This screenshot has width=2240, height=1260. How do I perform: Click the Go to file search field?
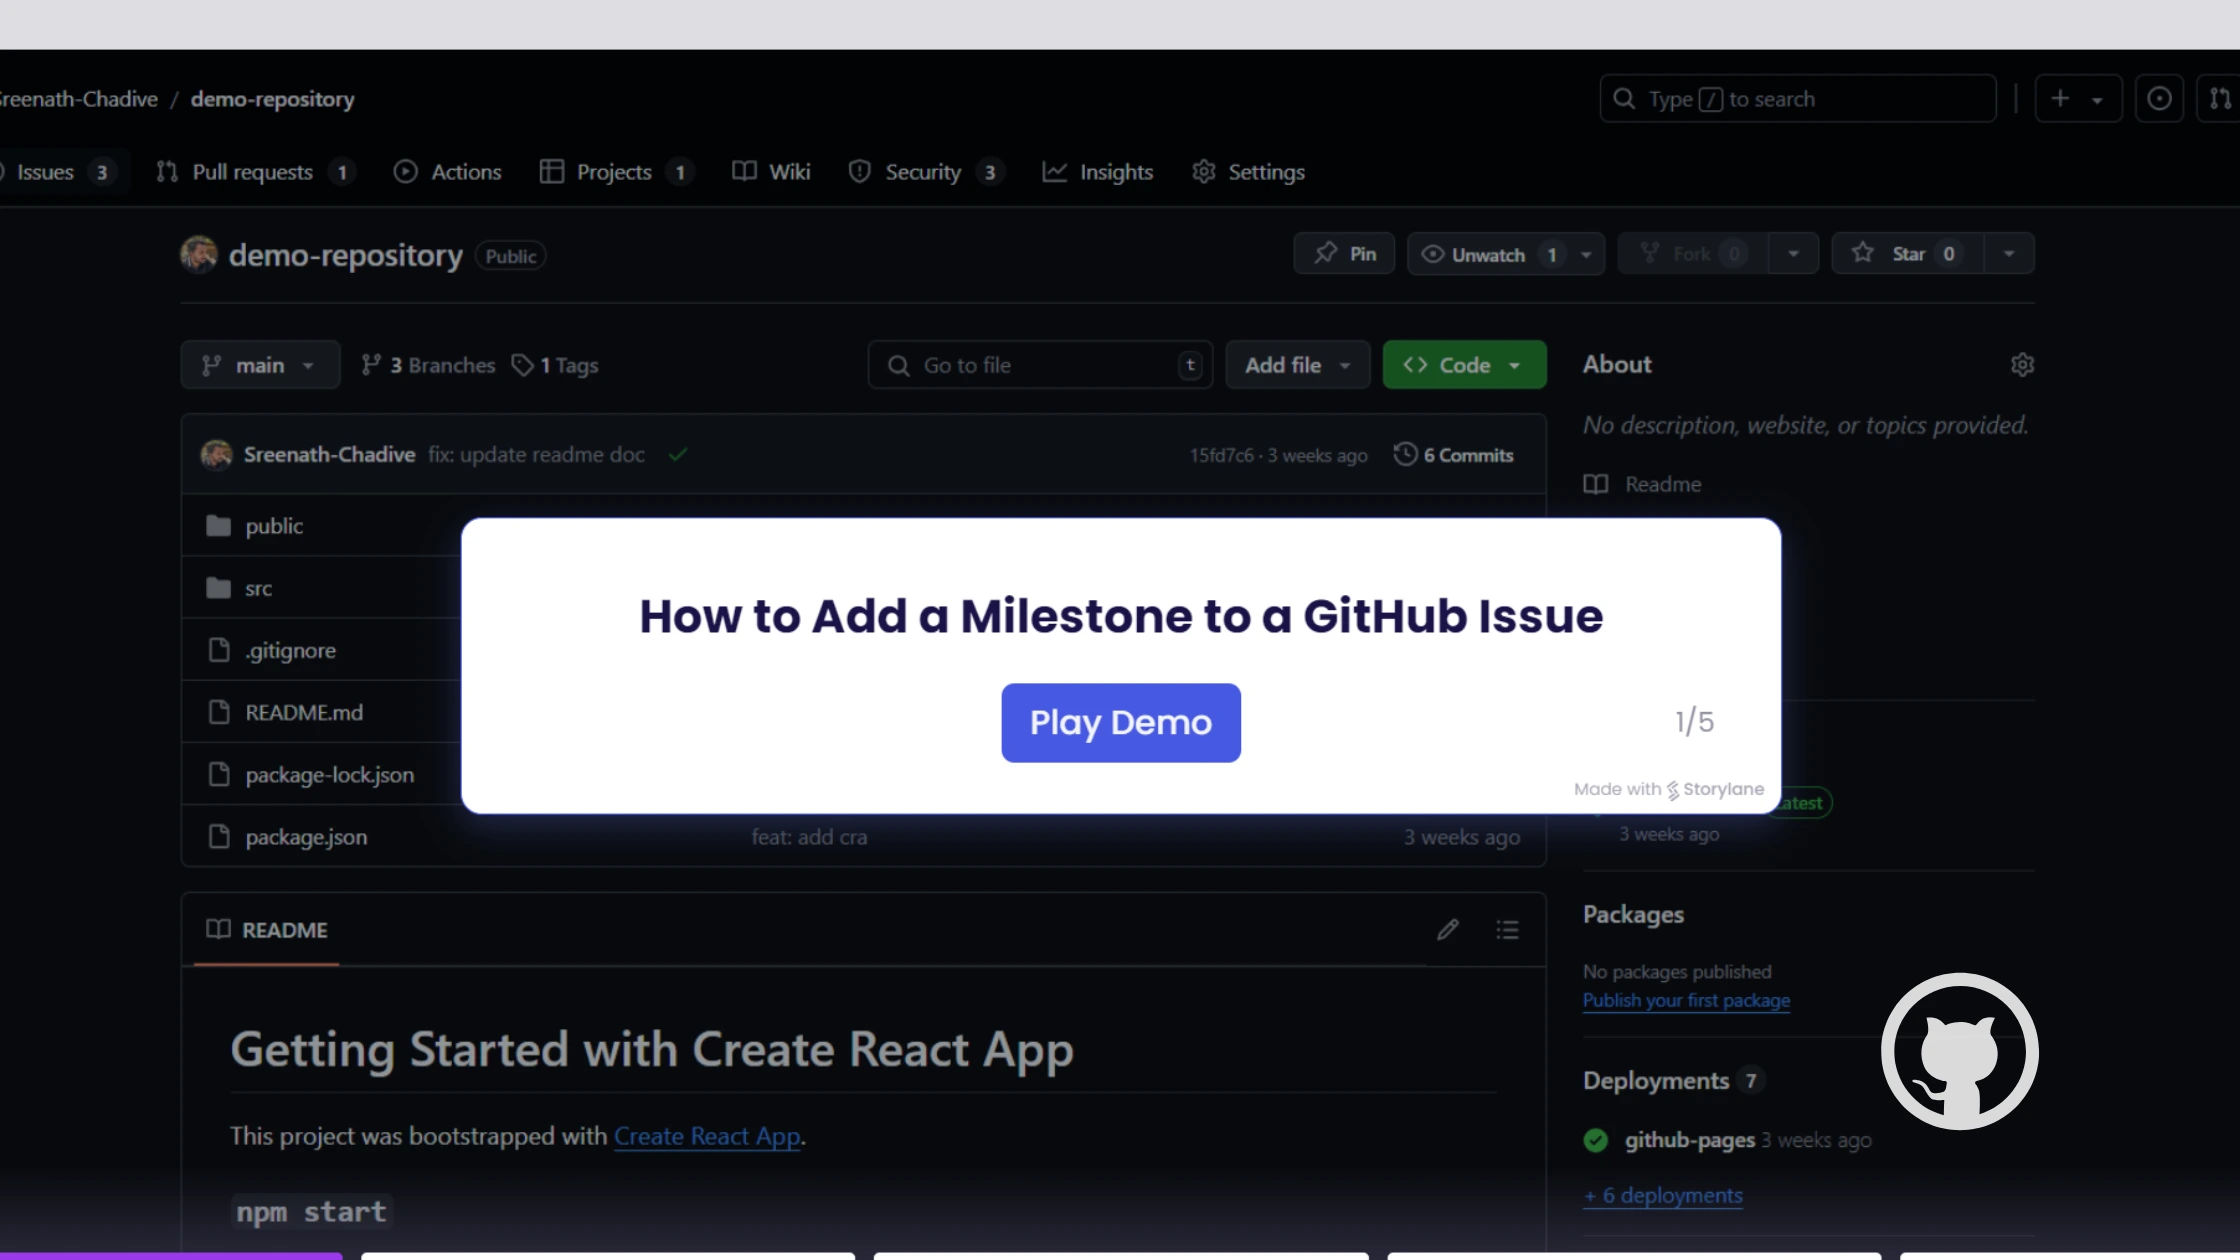(x=1040, y=364)
